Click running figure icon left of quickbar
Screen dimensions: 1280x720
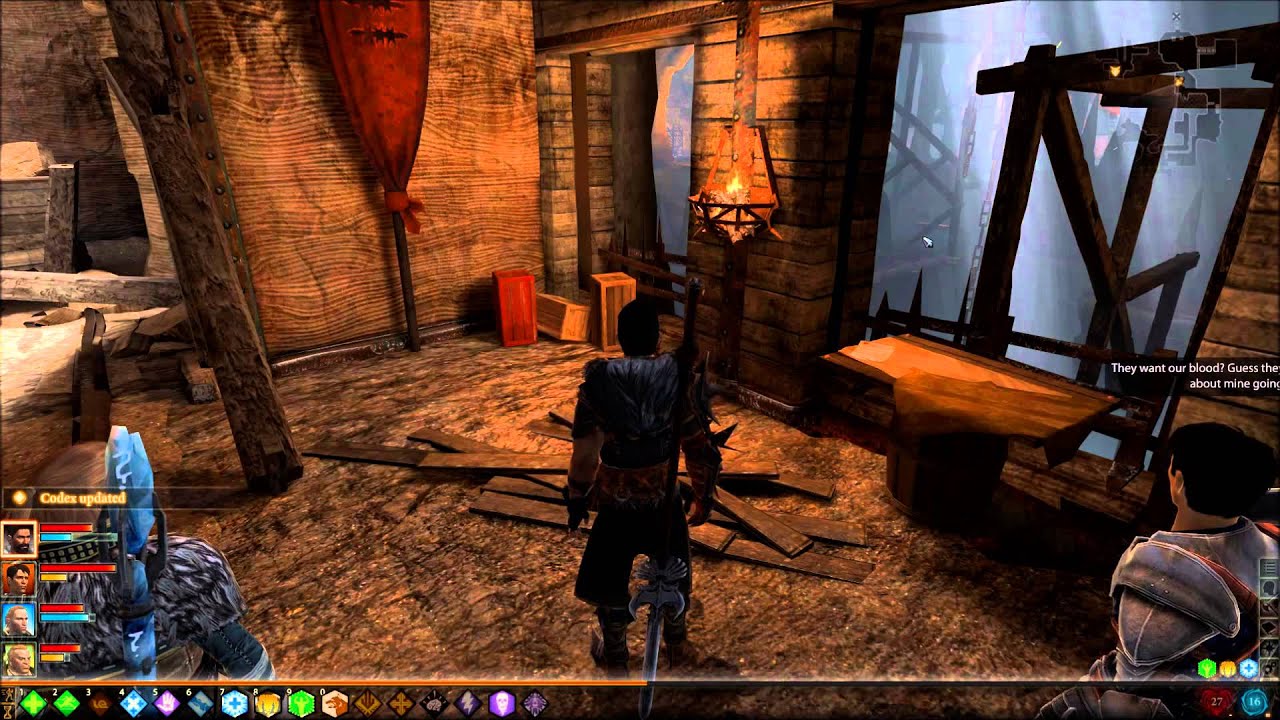(9, 693)
